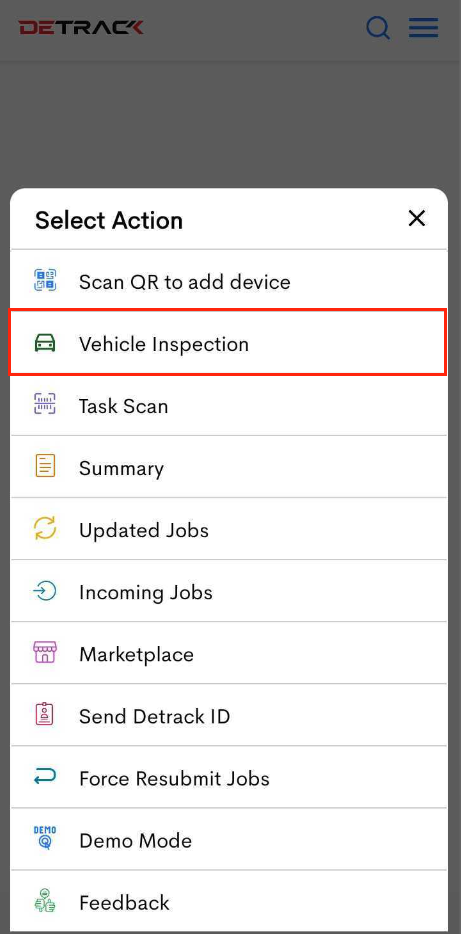Click the orange Summary document icon
The width and height of the screenshot is (461, 934).
(45, 467)
